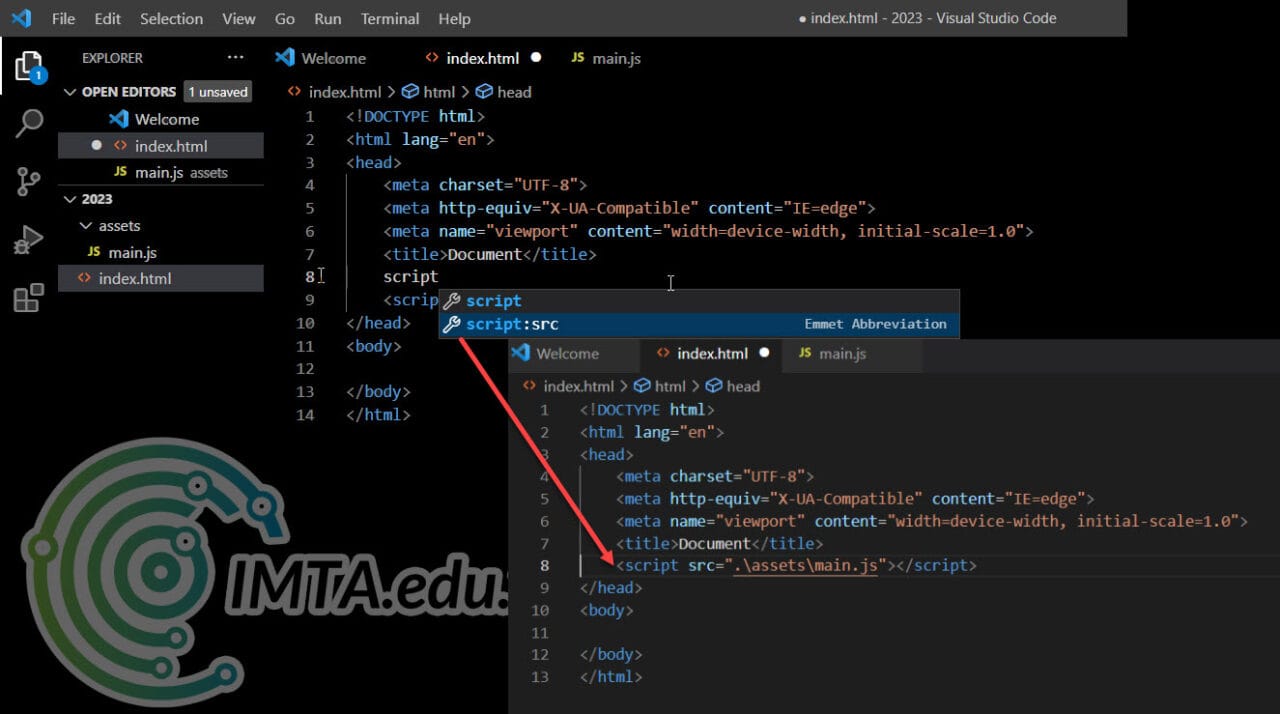Open main.js in the assets folder tree
1280x714 pixels.
click(x=132, y=252)
